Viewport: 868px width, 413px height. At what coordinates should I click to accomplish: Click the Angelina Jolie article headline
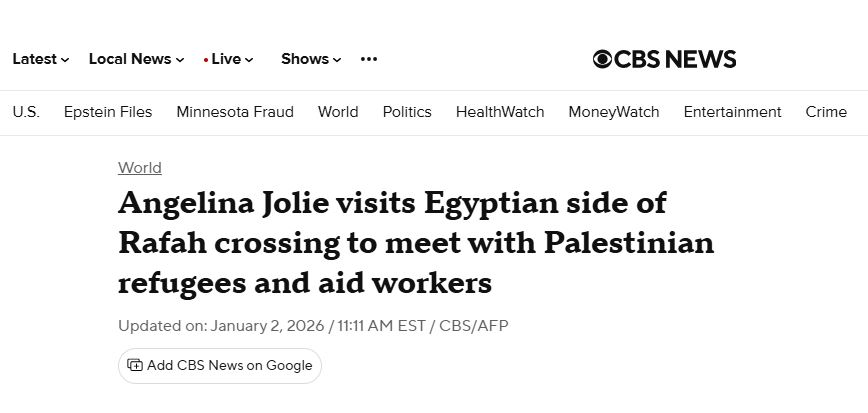pos(416,243)
